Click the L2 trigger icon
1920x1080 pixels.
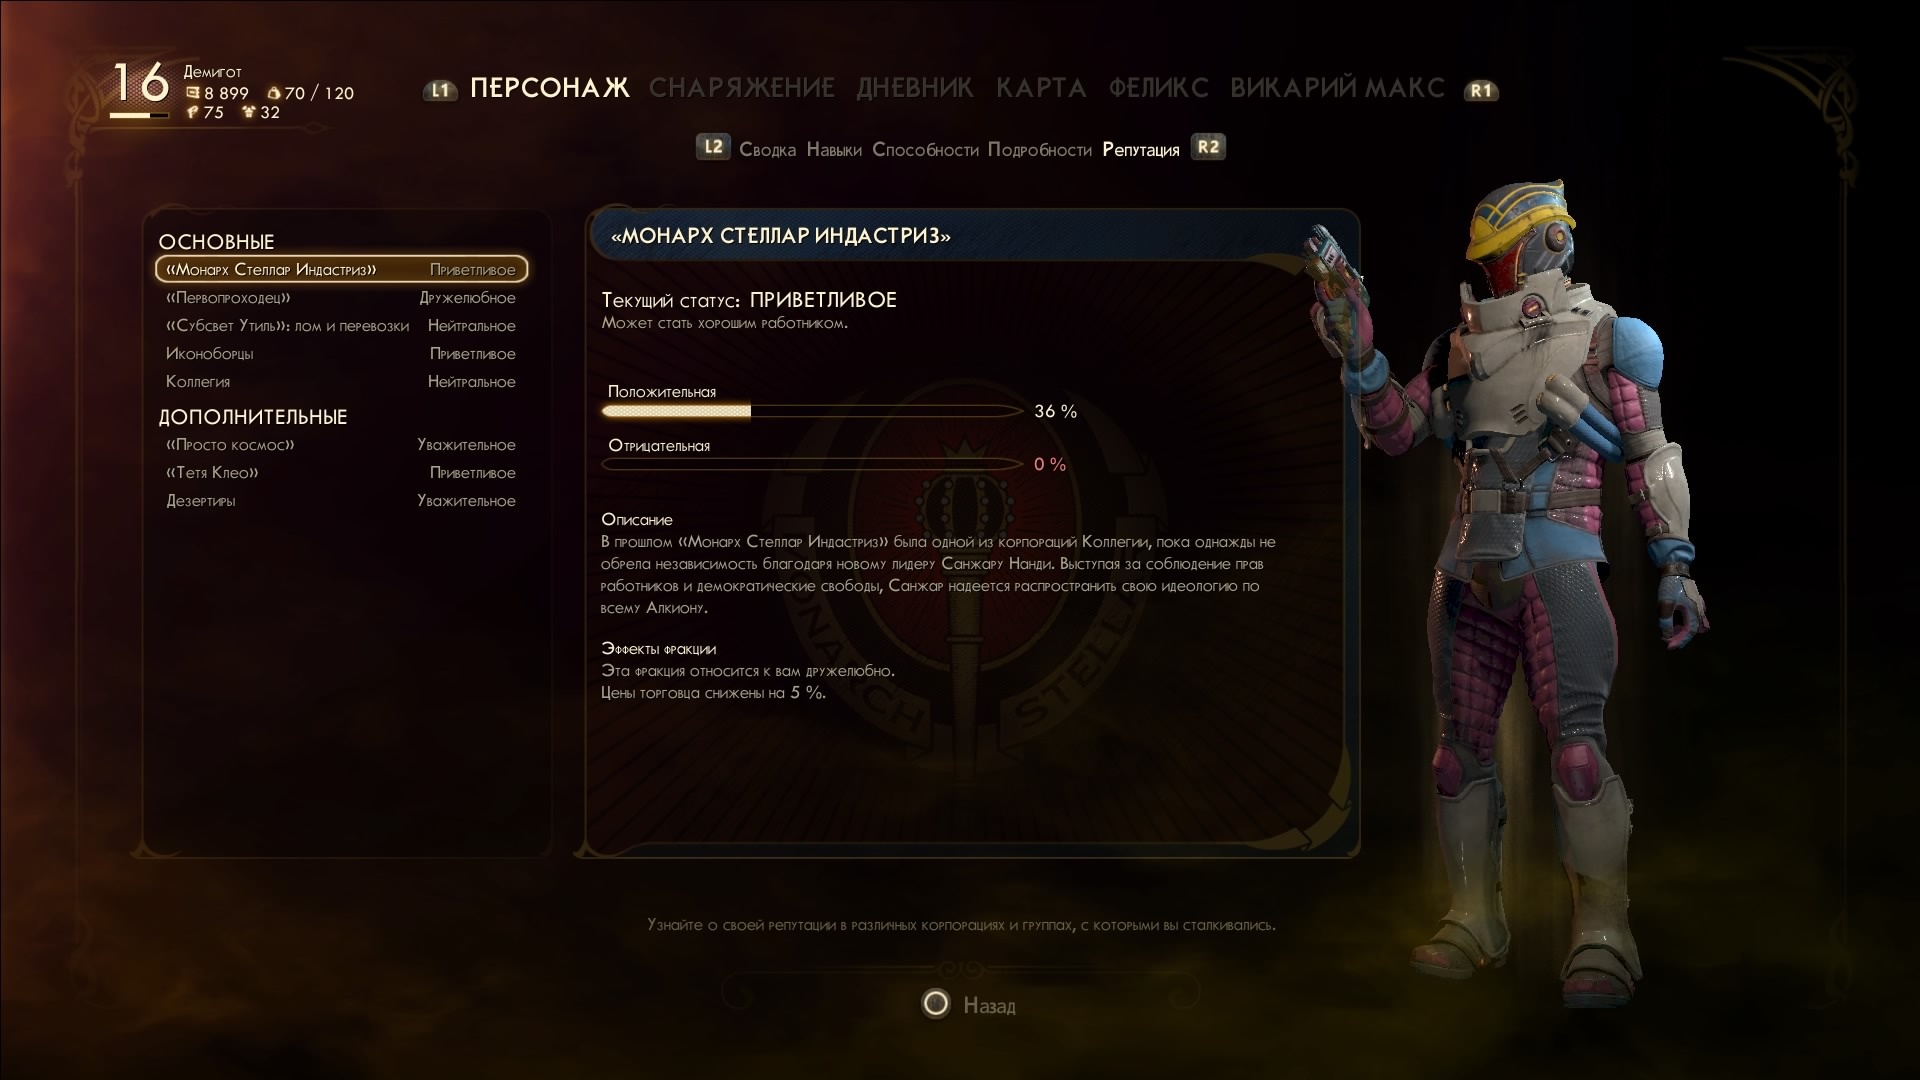(x=713, y=147)
